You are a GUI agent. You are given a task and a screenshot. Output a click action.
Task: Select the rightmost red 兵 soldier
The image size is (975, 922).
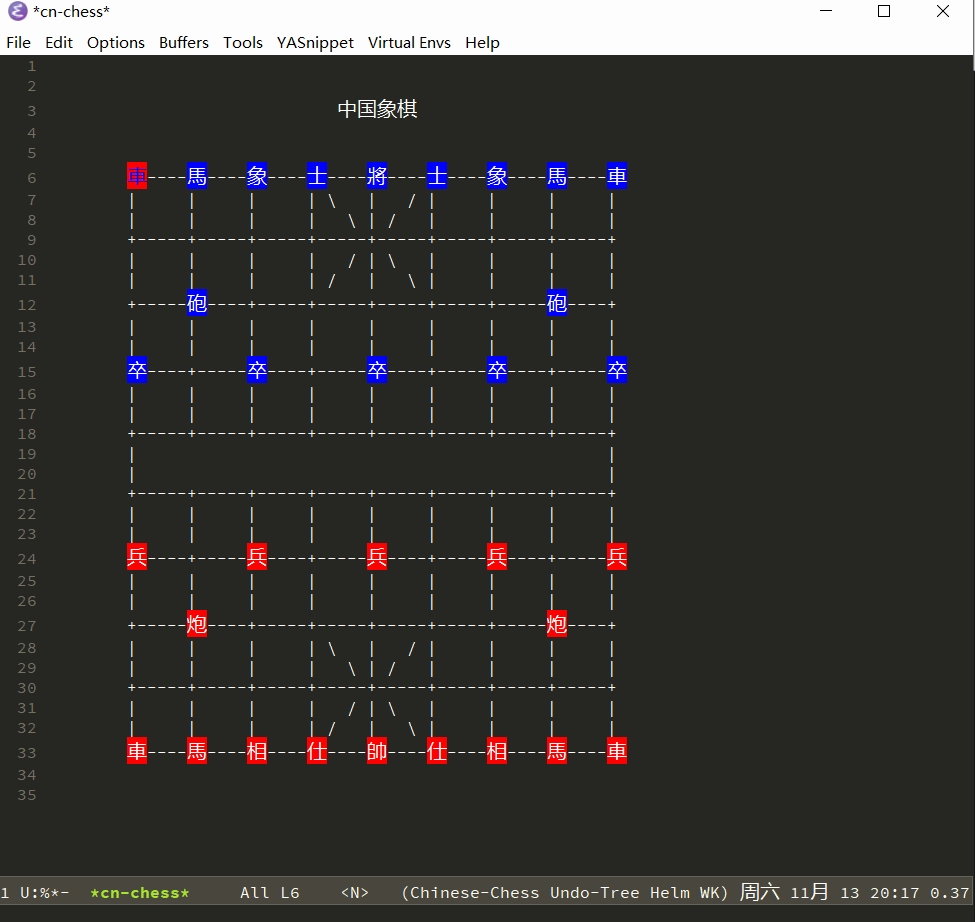(x=617, y=556)
